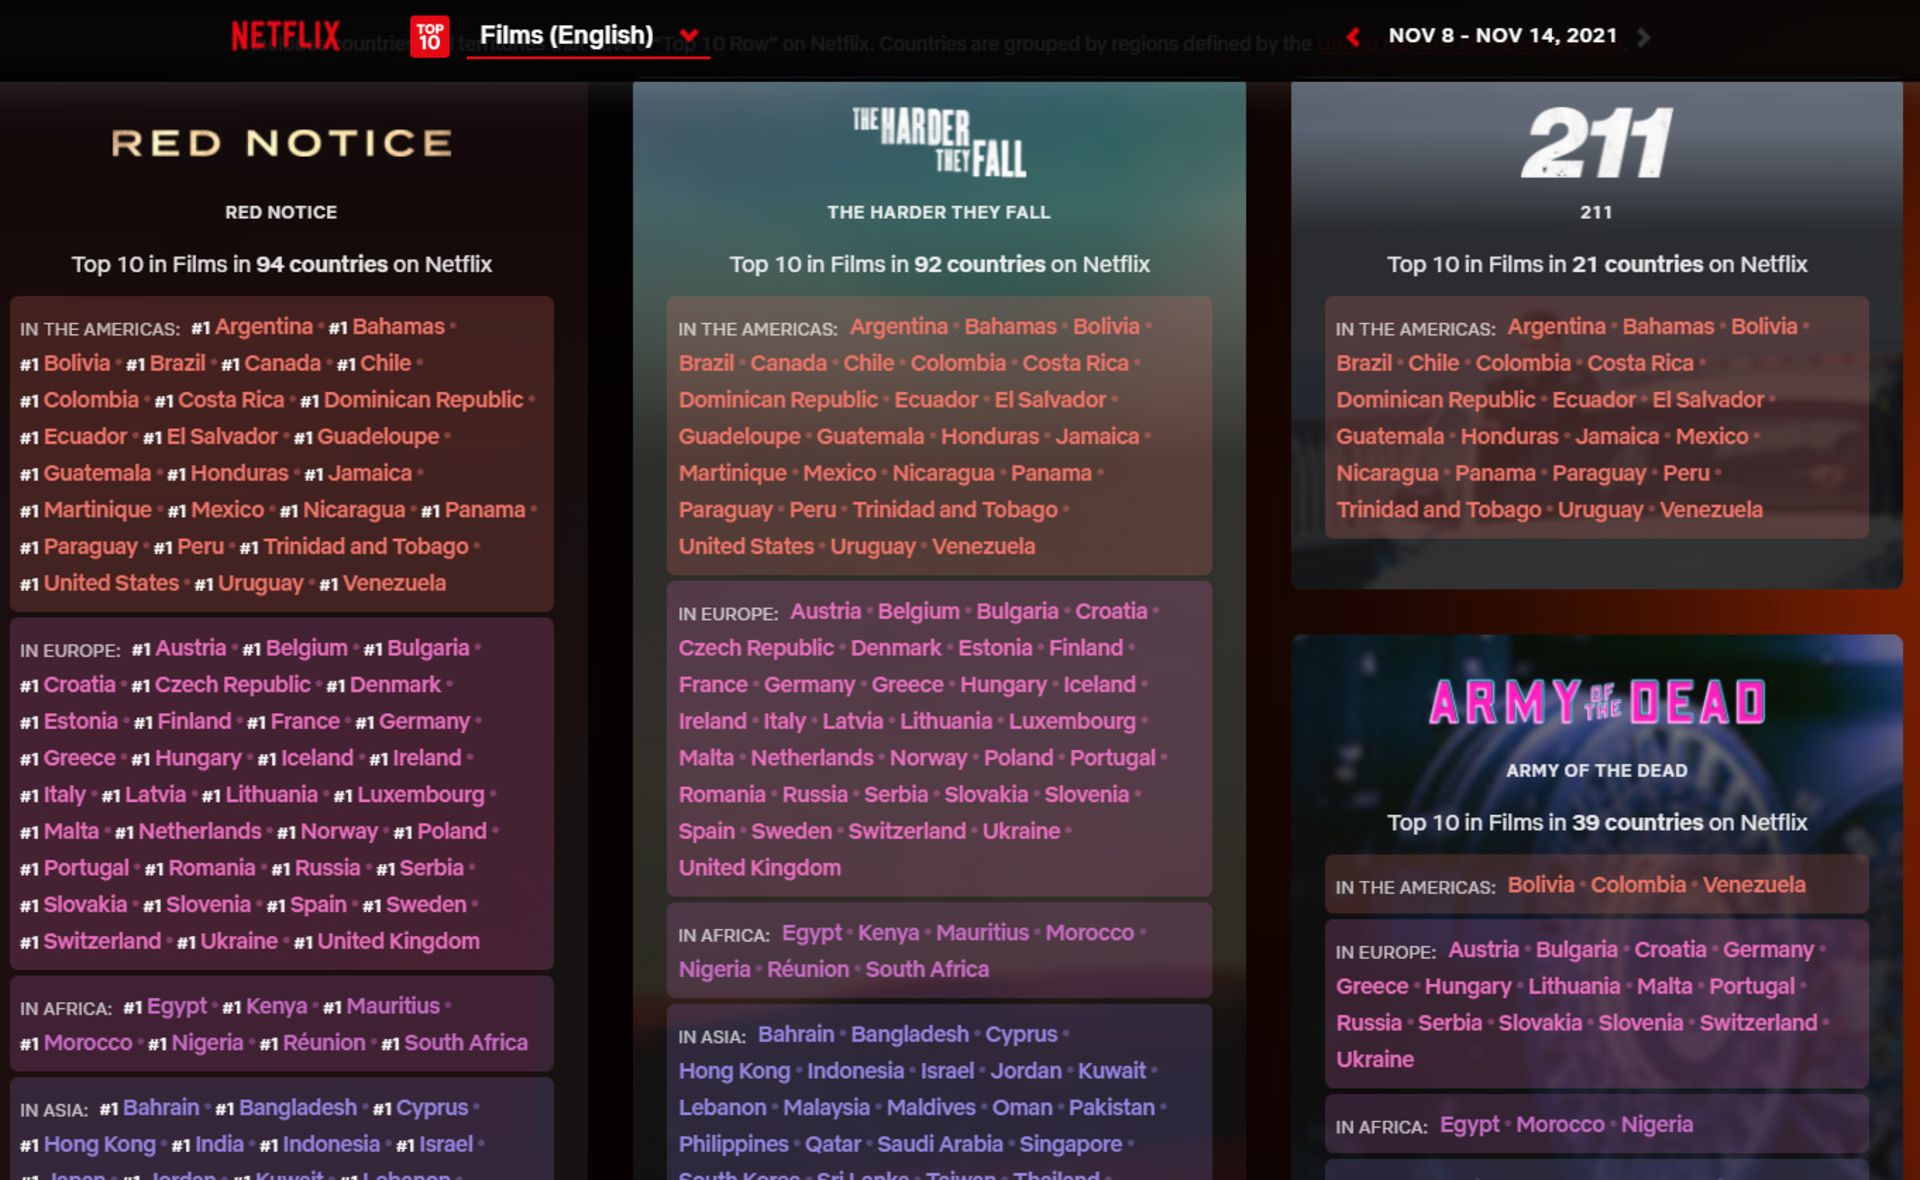Click Colombia under Army of the Dead
The height and width of the screenshot is (1180, 1920).
[1638, 885]
